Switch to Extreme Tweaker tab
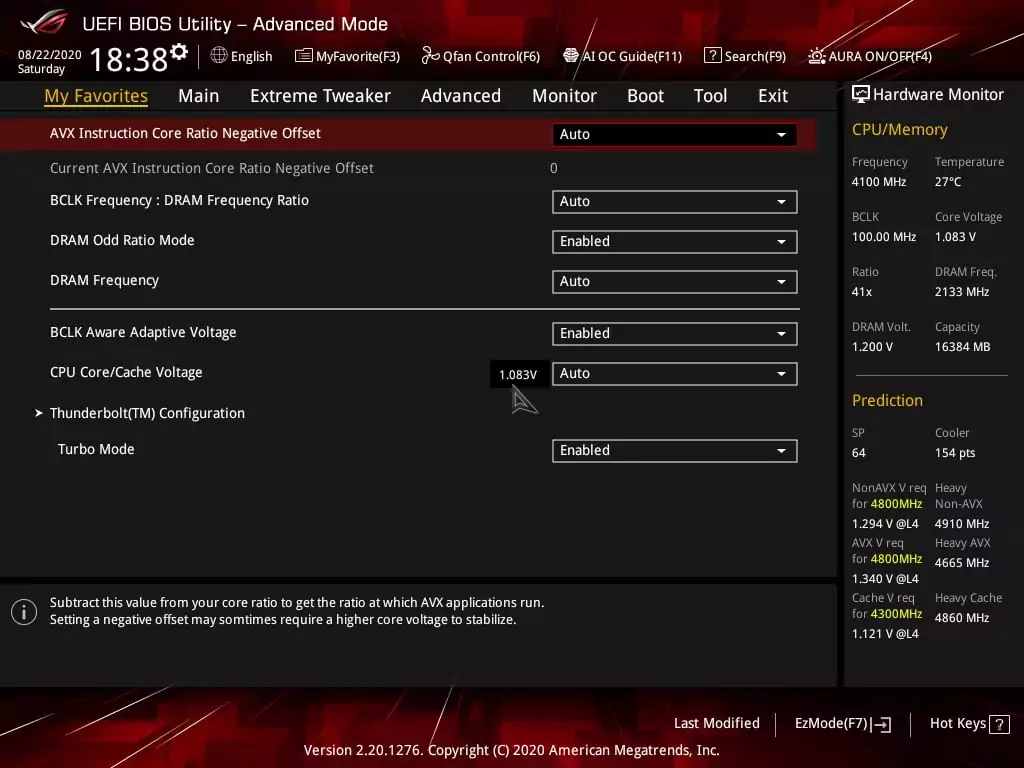Viewport: 1024px width, 768px height. point(320,96)
